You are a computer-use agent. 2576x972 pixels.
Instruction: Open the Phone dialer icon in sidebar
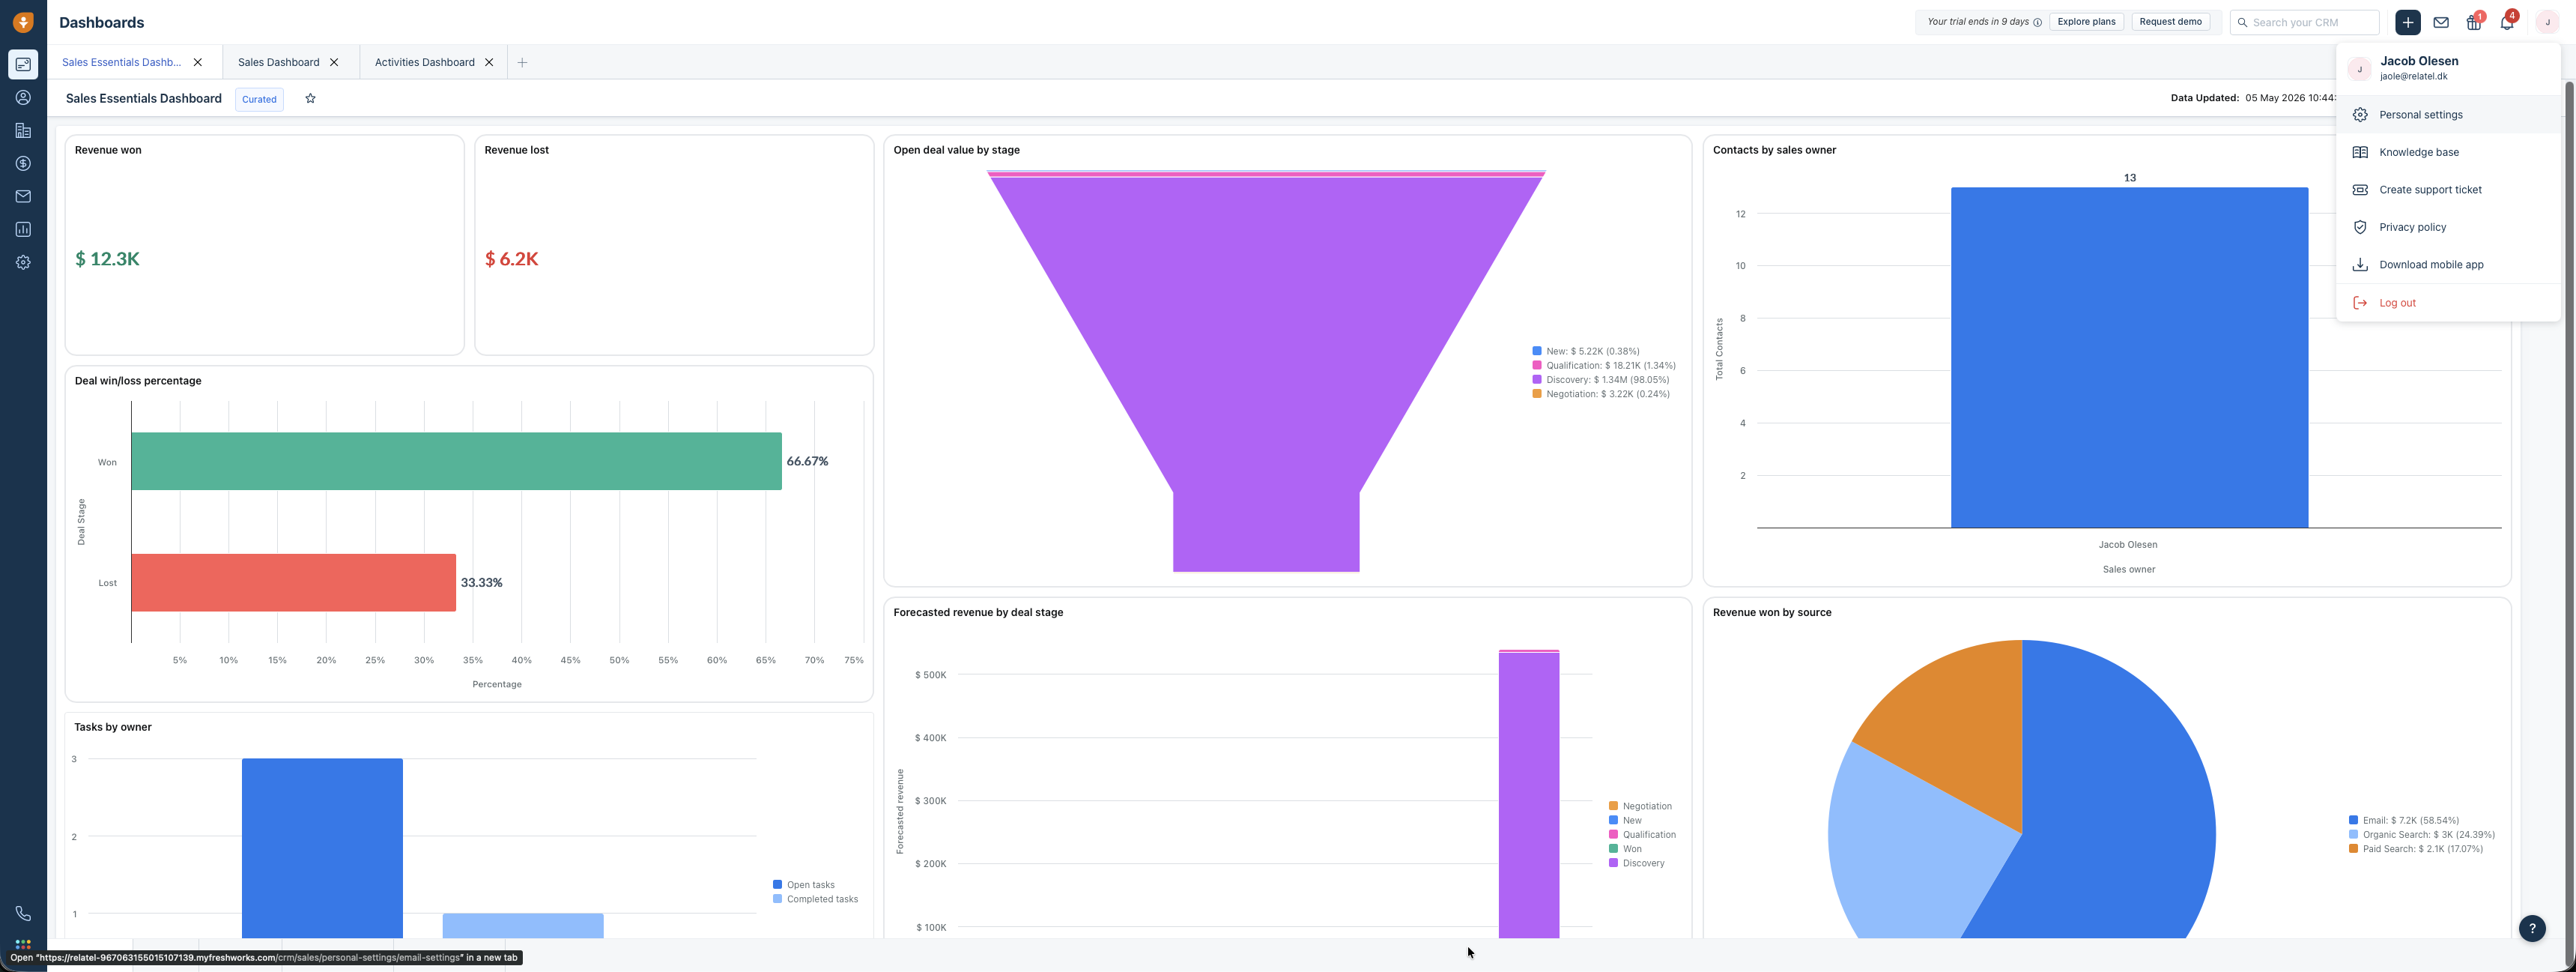[23, 914]
